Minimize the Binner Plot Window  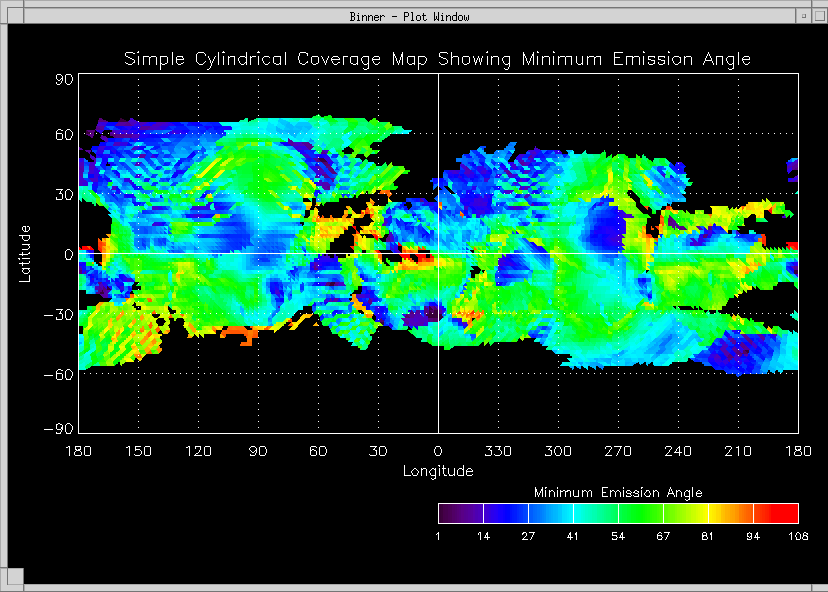pos(803,16)
